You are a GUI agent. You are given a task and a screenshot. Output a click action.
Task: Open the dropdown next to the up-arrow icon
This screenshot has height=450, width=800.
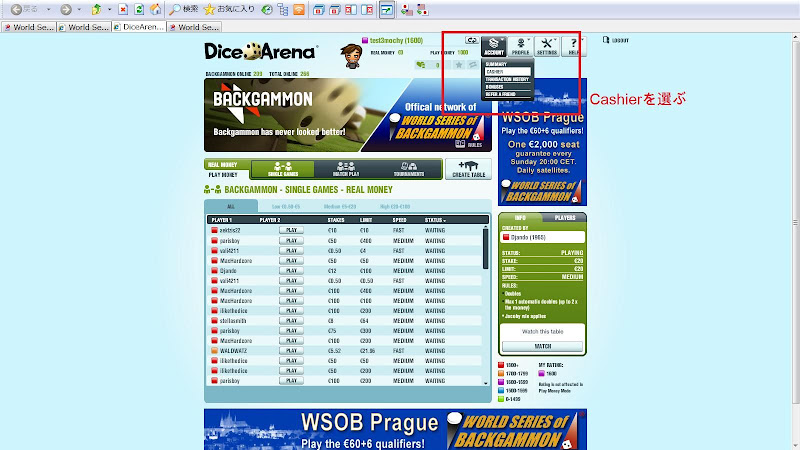coord(109,9)
